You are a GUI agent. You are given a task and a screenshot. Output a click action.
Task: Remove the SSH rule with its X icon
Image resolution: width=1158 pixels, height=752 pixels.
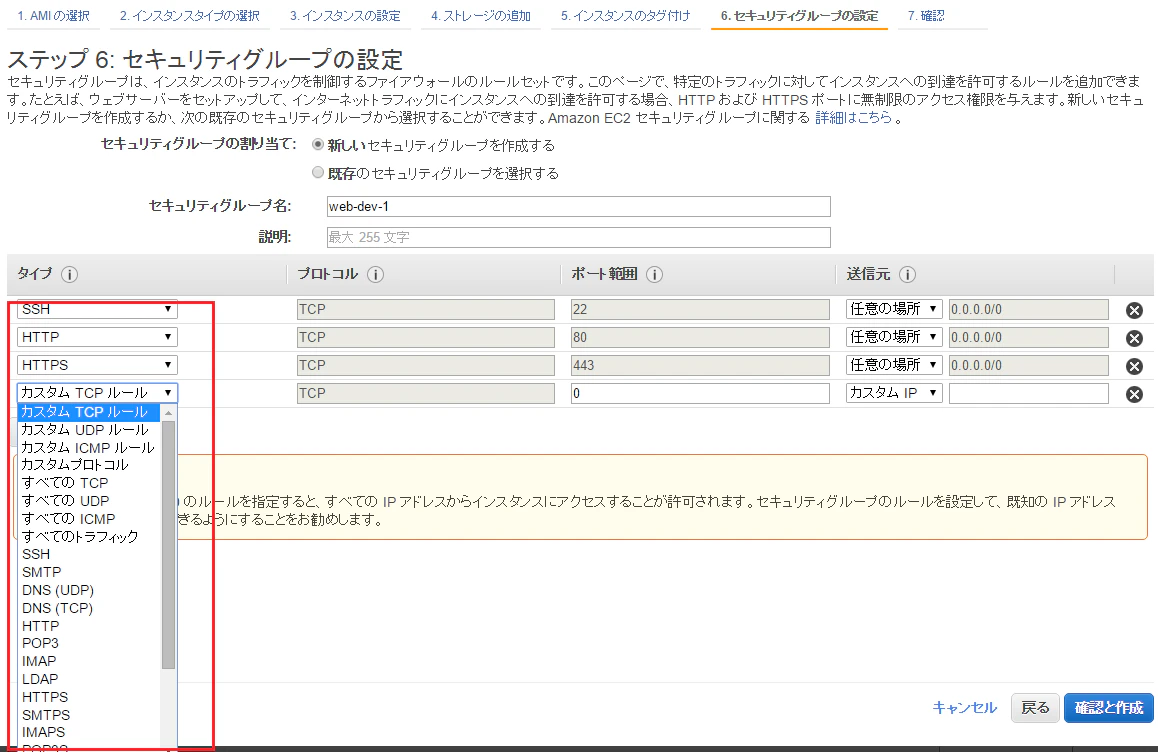[x=1134, y=310]
